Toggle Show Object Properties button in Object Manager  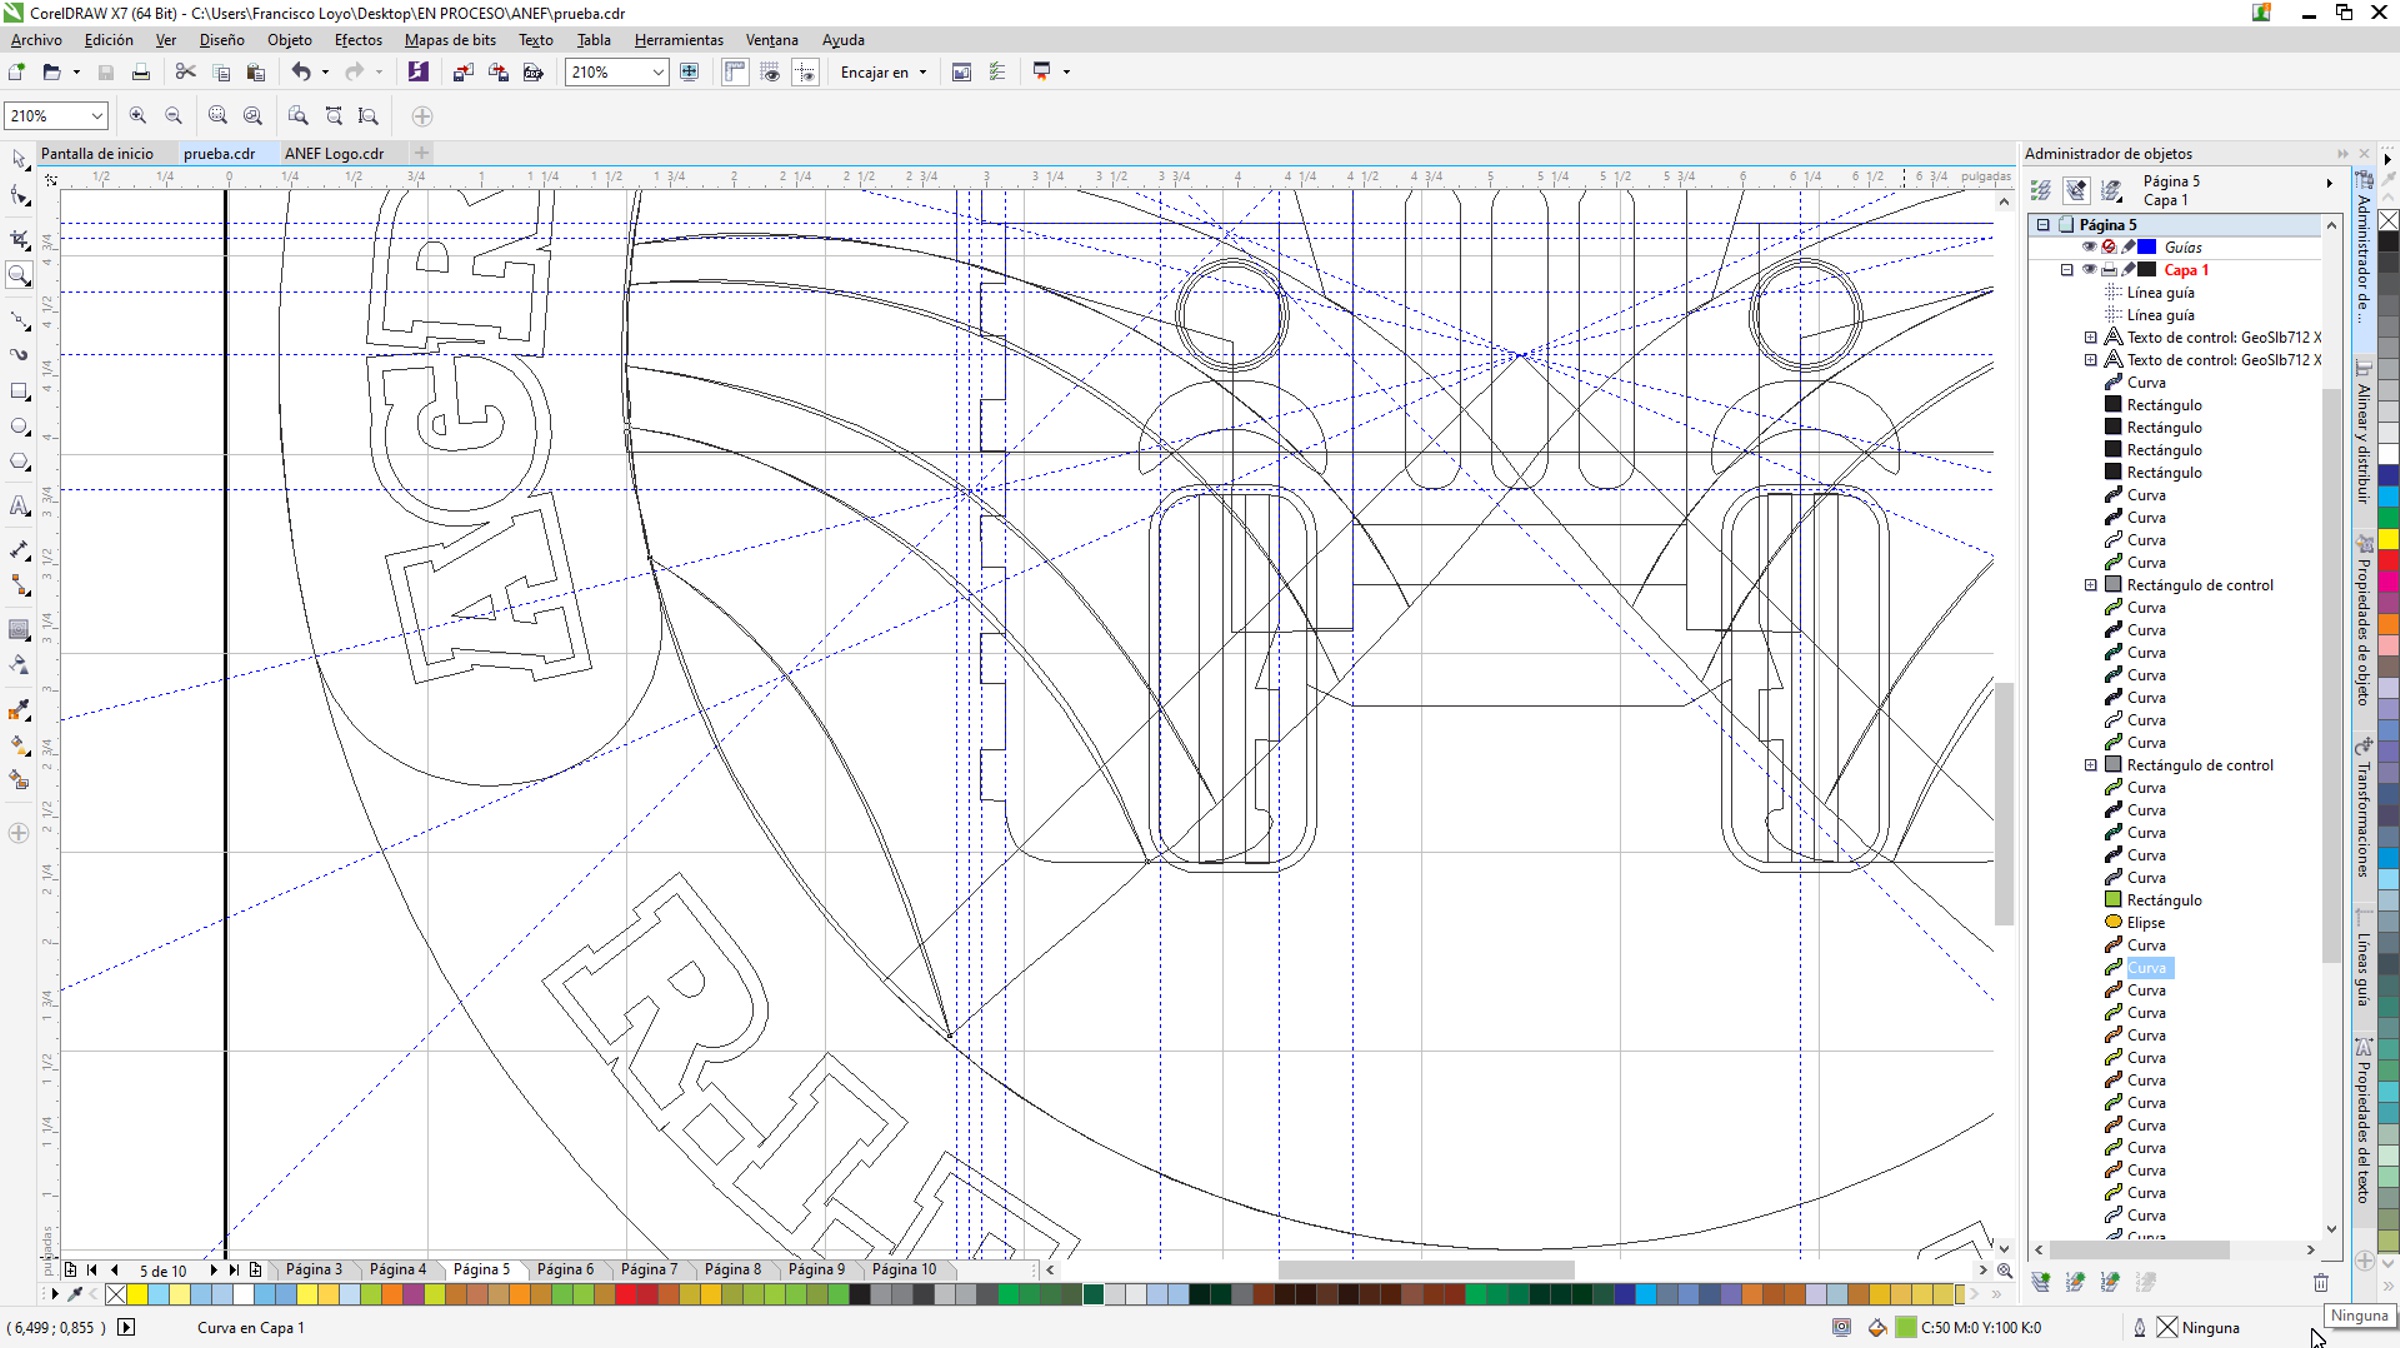[x=2041, y=190]
